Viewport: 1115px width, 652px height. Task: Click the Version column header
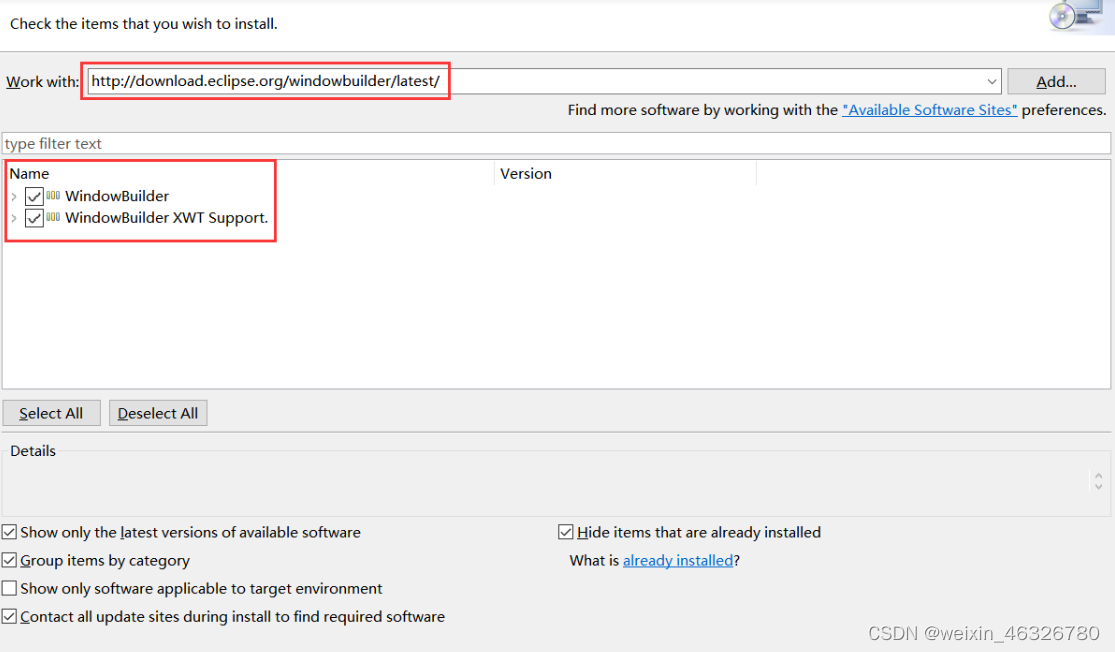[x=525, y=173]
